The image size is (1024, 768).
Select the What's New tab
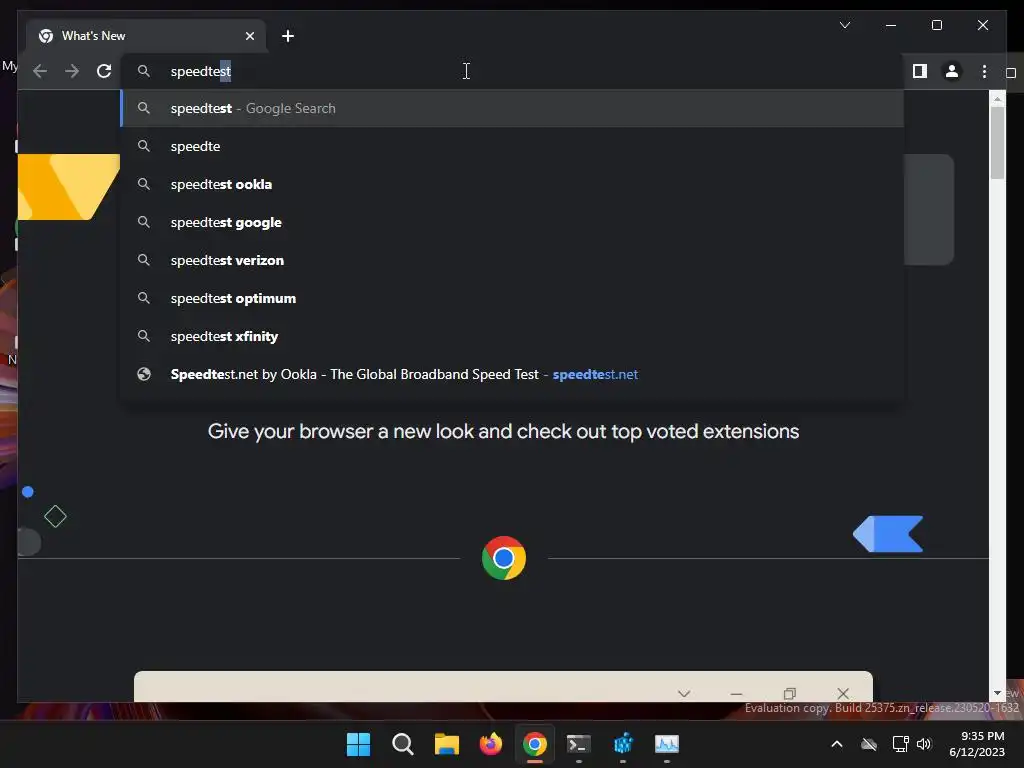tap(146, 36)
